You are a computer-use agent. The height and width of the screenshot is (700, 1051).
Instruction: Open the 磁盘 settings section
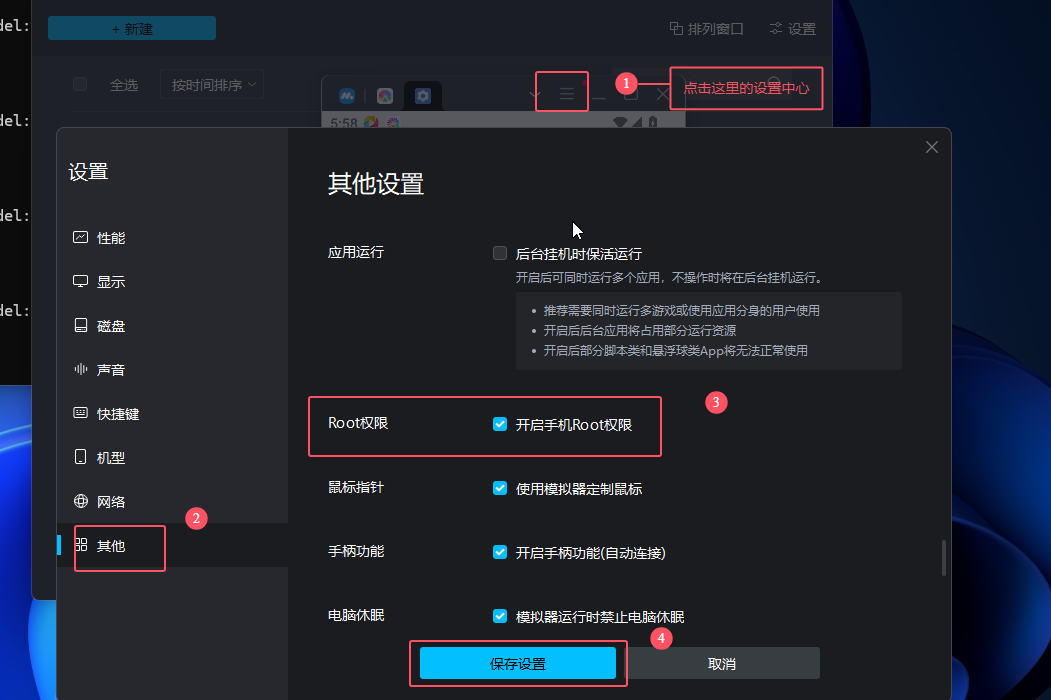point(172,326)
